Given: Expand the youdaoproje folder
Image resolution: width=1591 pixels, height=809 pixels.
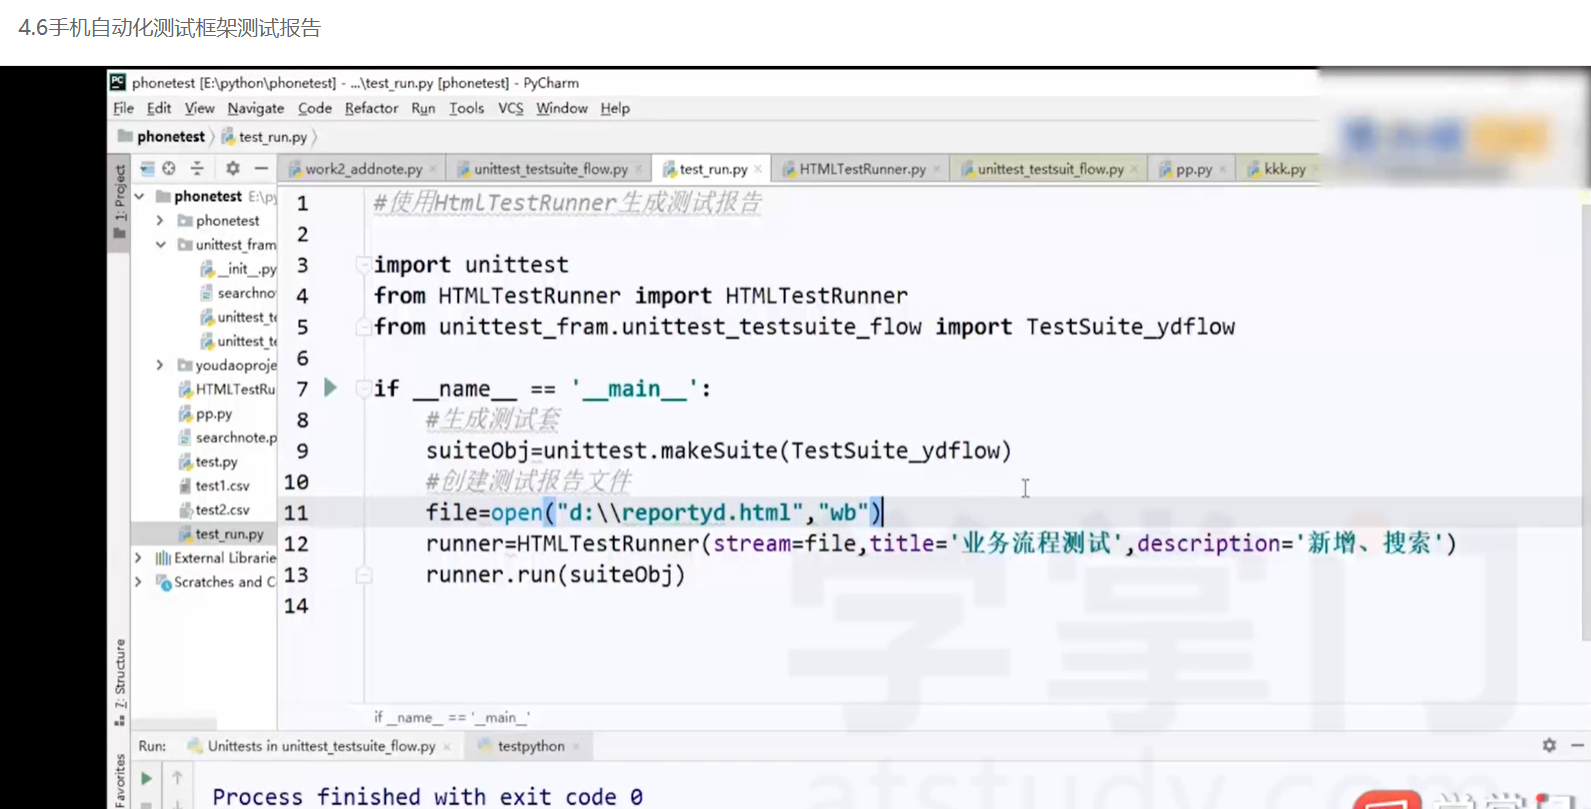Looking at the screenshot, I should click(160, 365).
